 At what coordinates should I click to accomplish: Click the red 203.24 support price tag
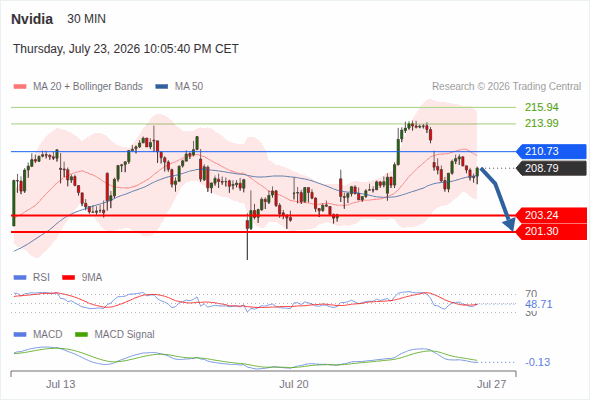pyautogui.click(x=551, y=215)
